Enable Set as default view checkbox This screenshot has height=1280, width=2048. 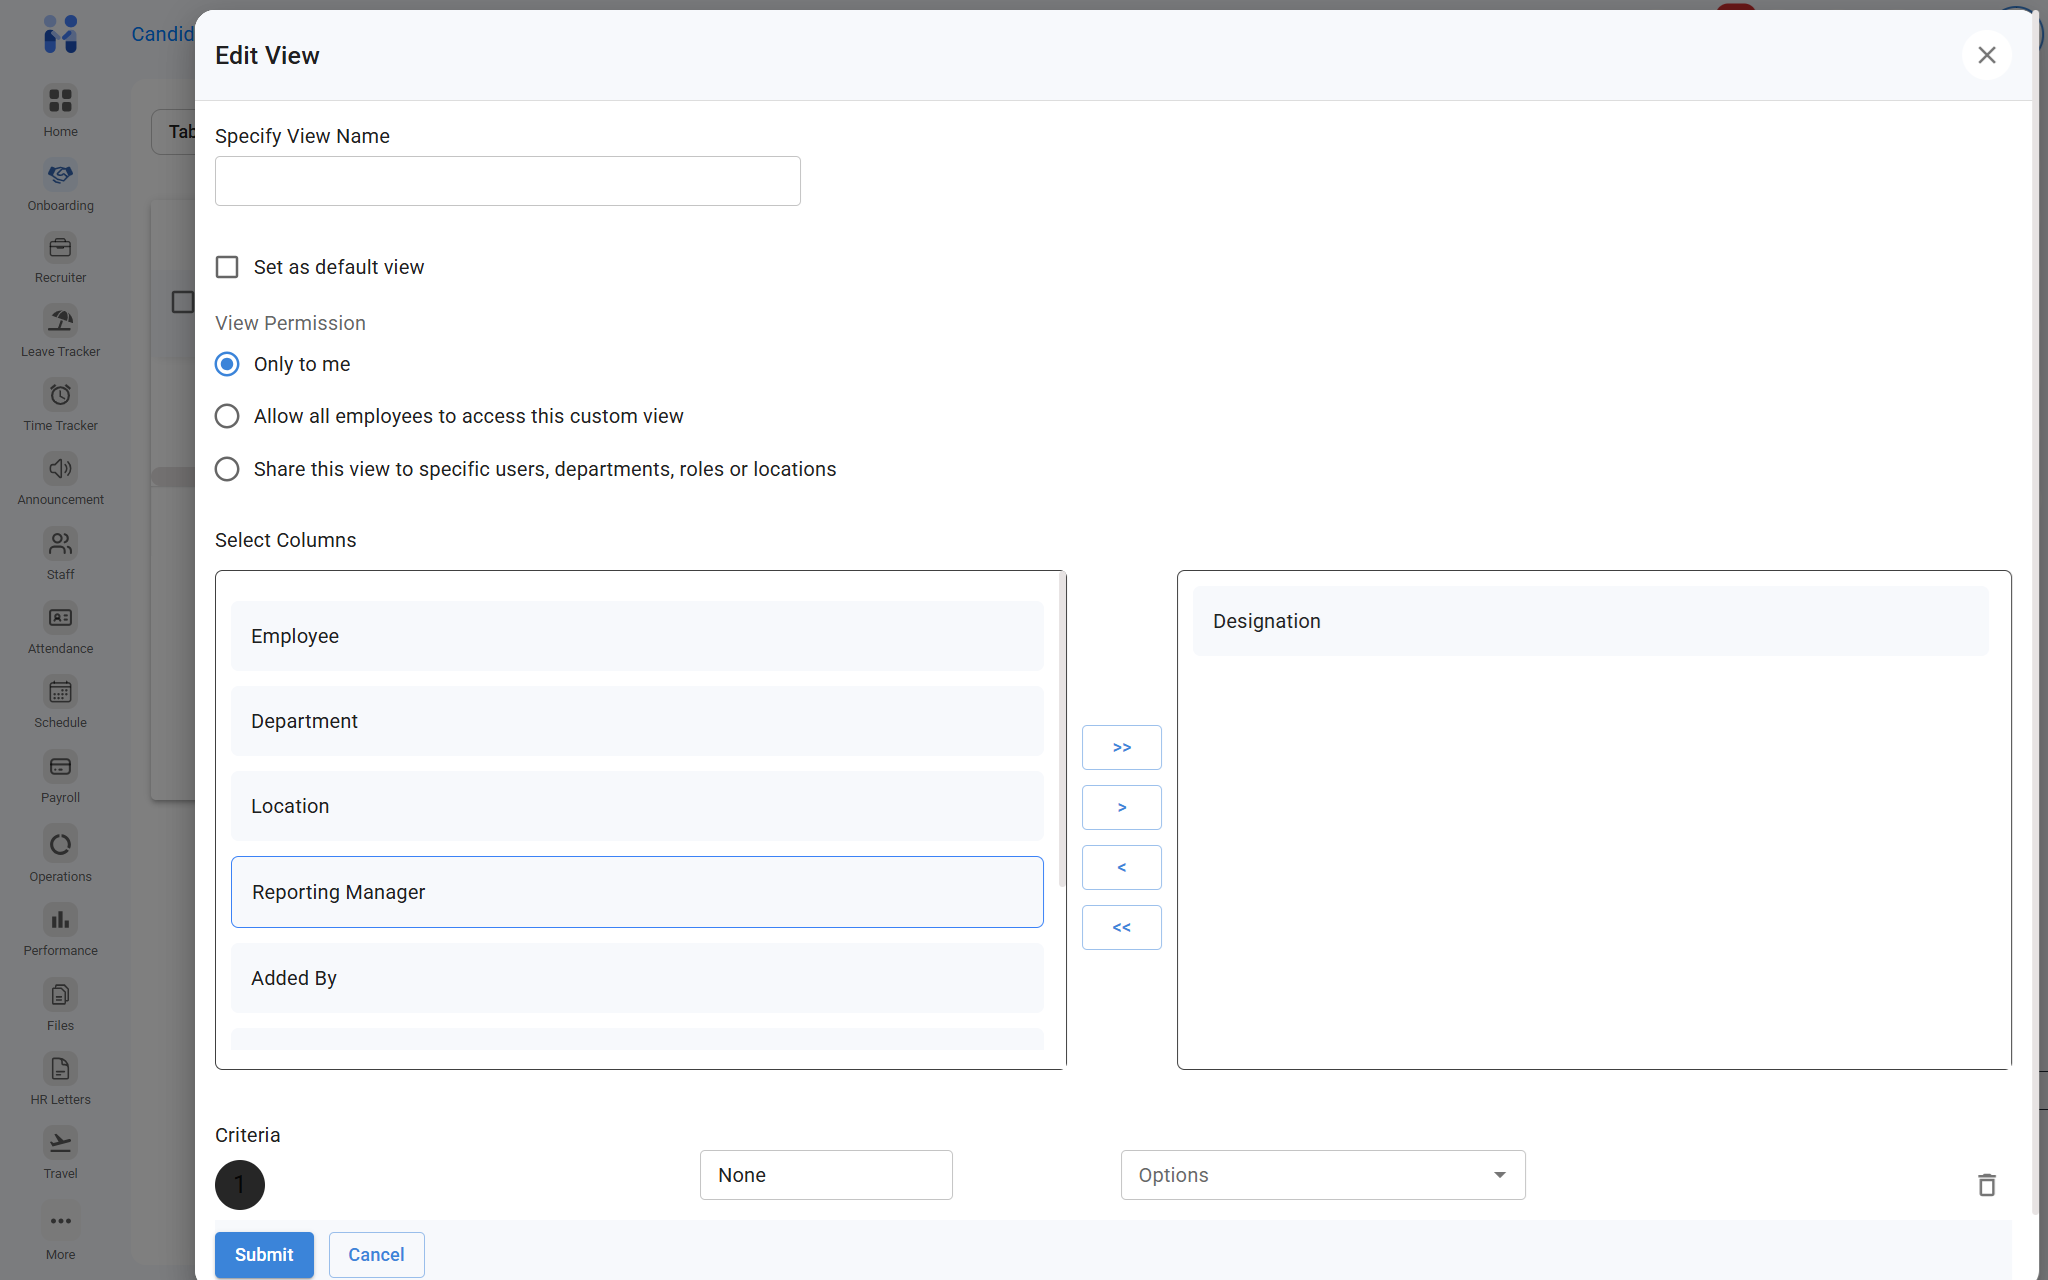pyautogui.click(x=227, y=267)
